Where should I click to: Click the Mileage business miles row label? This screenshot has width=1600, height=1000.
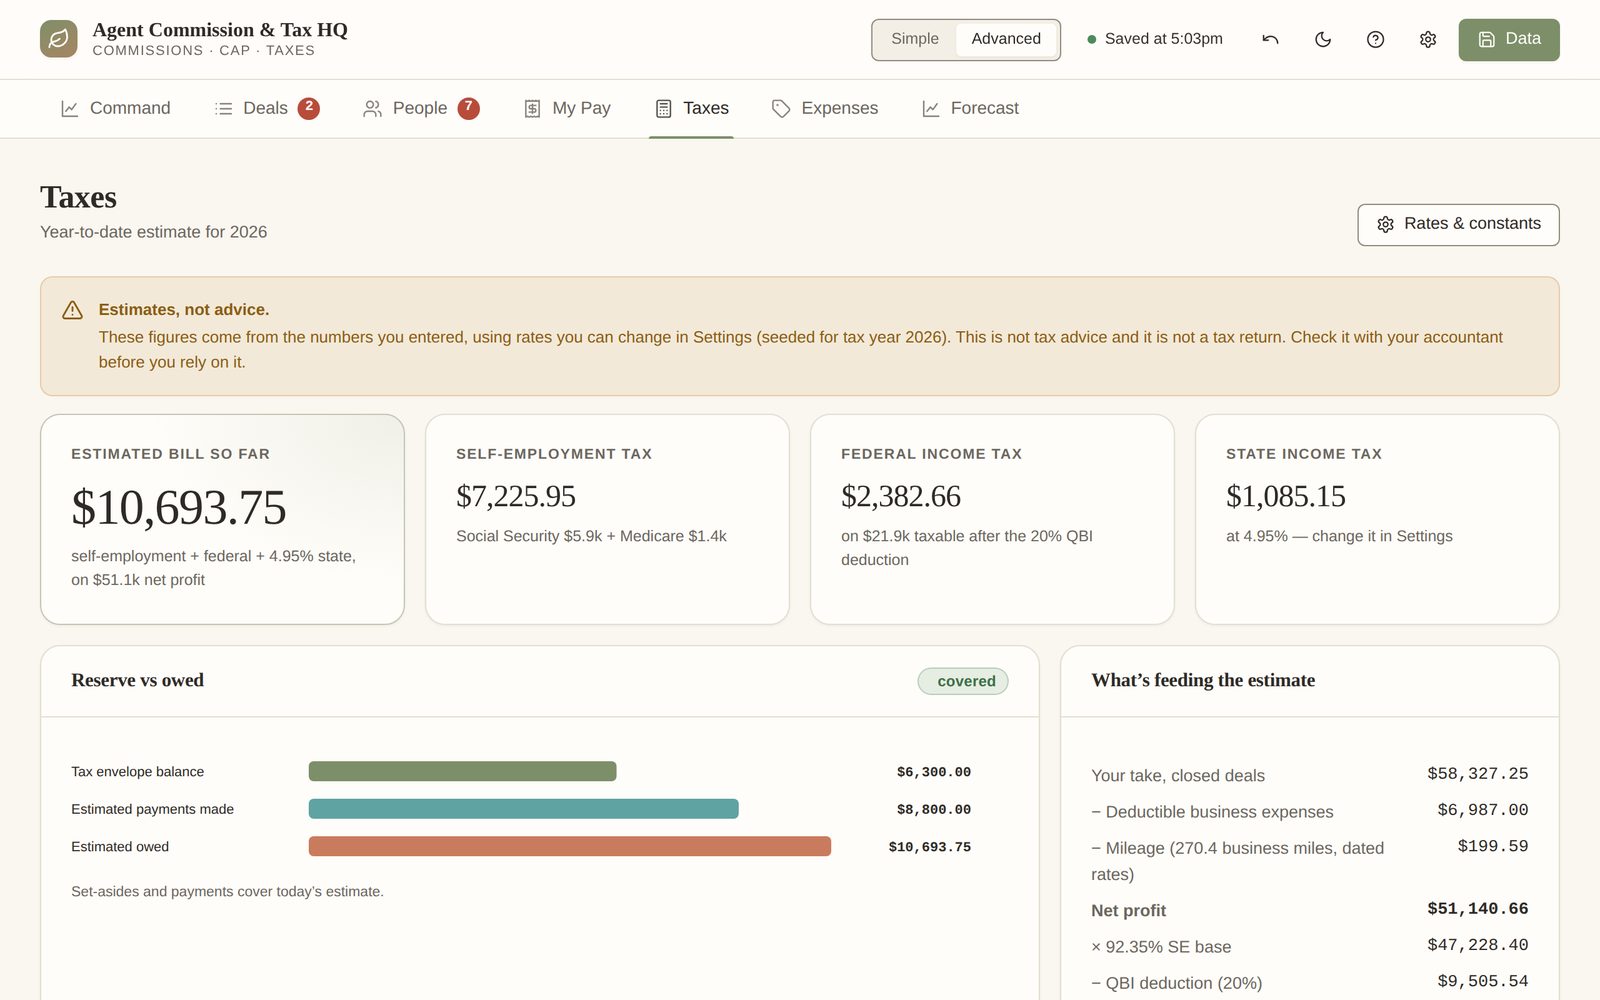1238,861
